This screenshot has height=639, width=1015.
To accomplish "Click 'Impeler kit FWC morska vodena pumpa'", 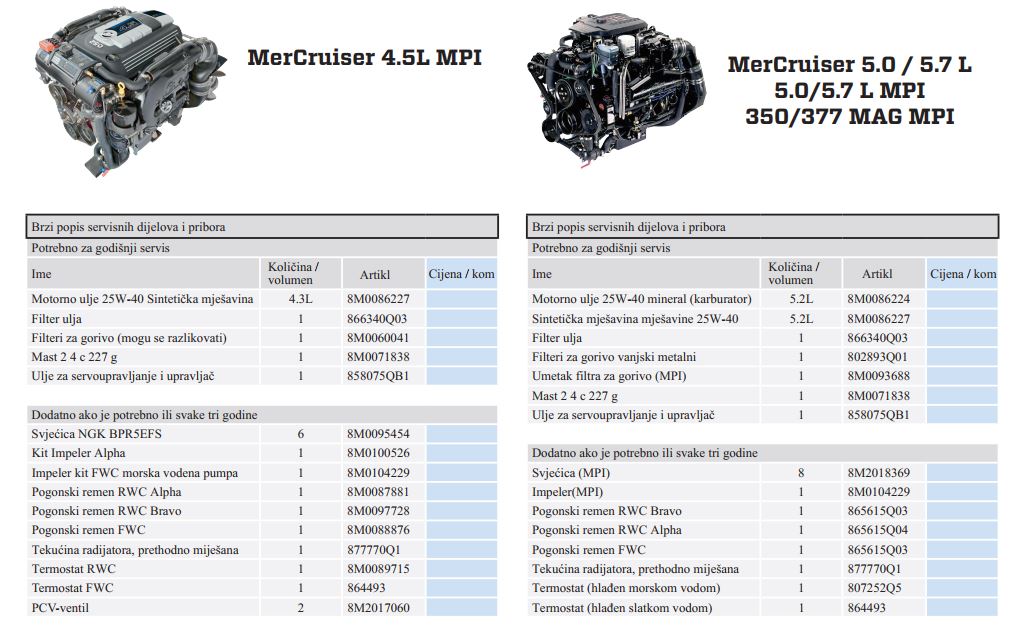I will pyautogui.click(x=135, y=473).
